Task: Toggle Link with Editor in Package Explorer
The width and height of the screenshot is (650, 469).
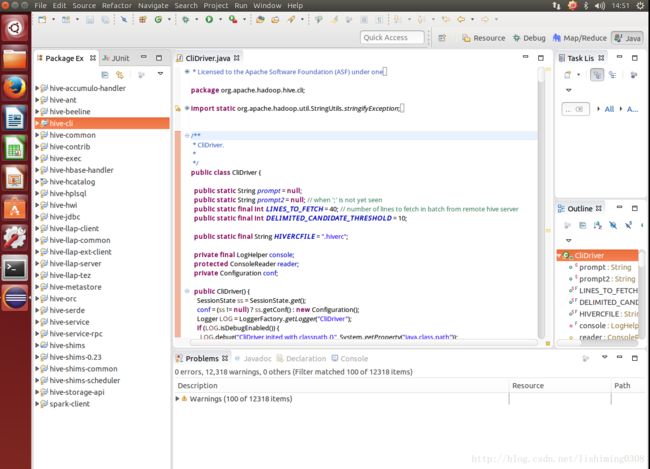Action: pyautogui.click(x=120, y=75)
